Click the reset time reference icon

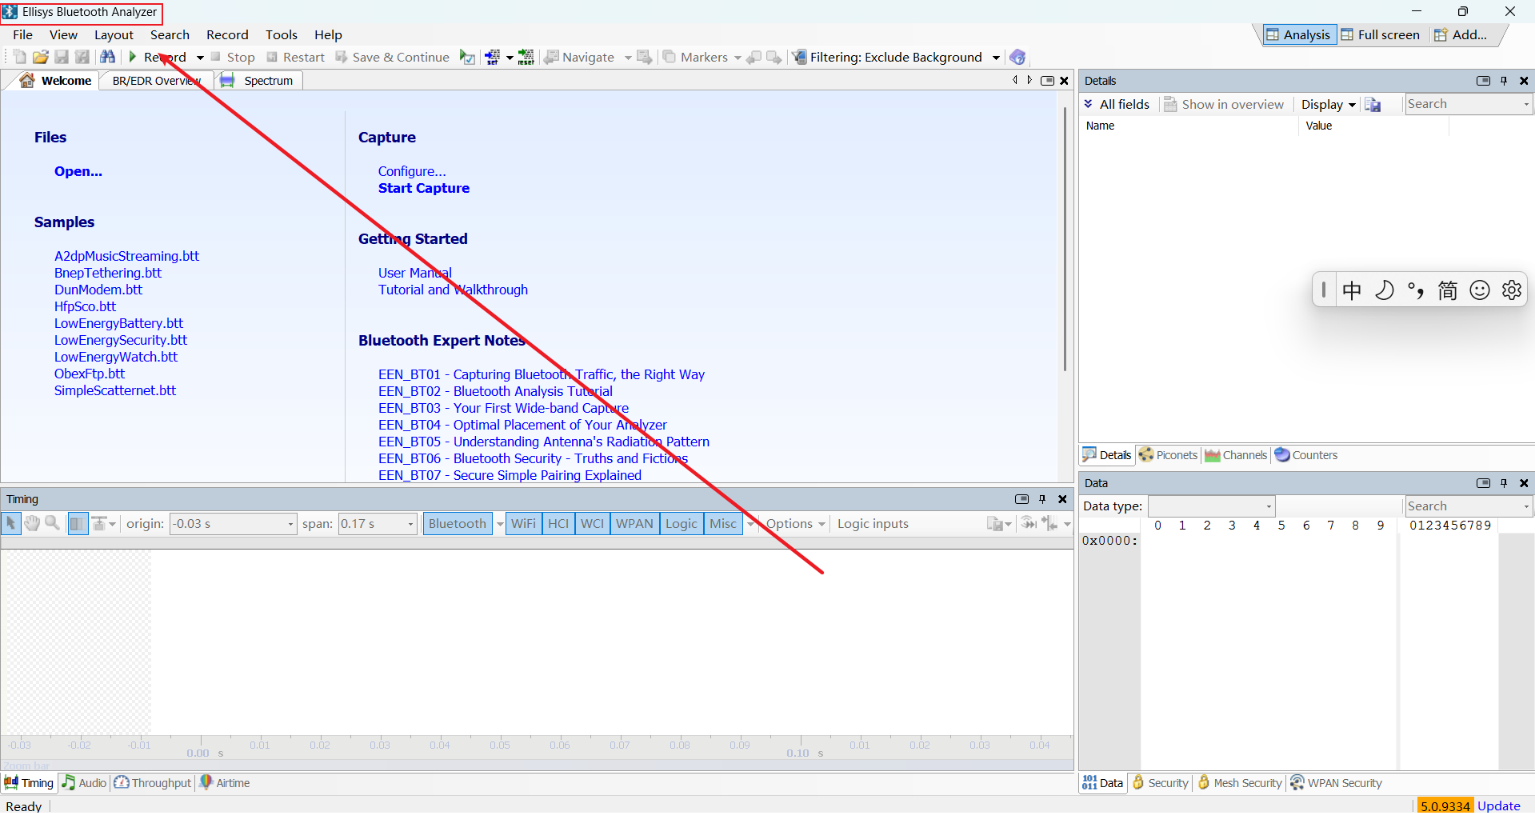click(x=526, y=57)
